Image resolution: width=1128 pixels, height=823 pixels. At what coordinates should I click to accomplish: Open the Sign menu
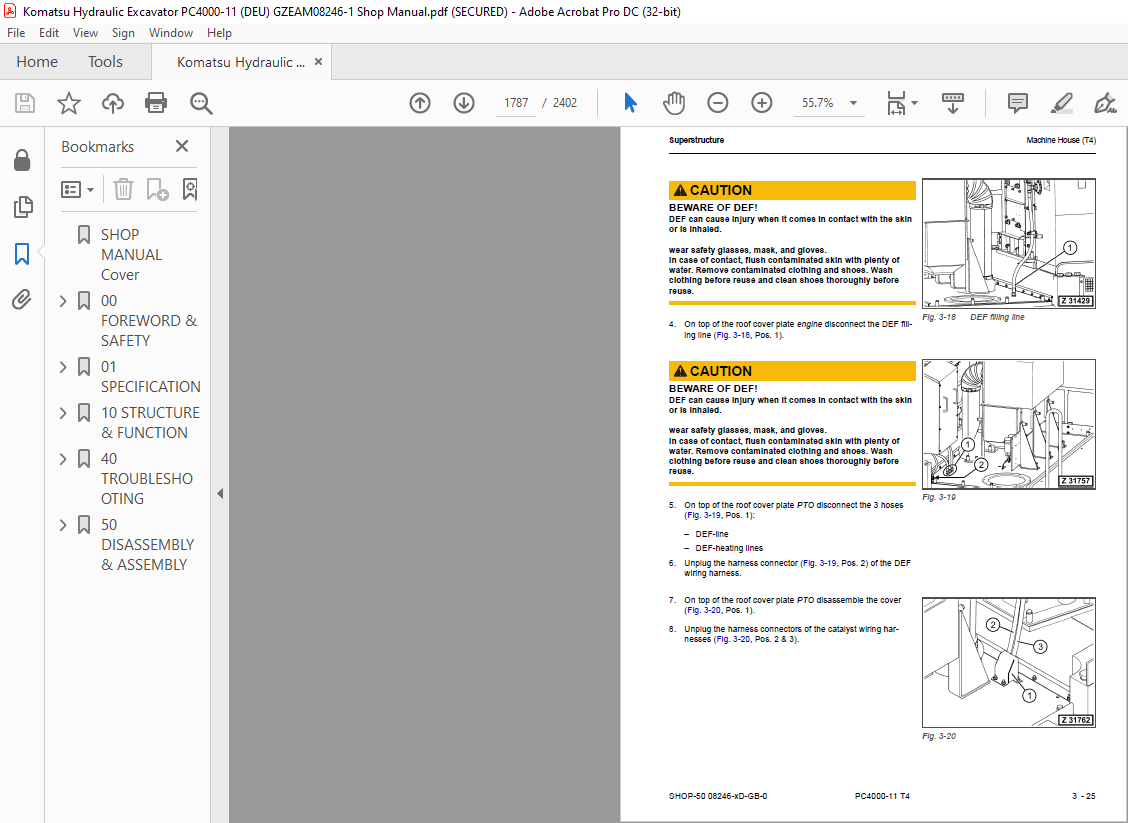coord(123,32)
